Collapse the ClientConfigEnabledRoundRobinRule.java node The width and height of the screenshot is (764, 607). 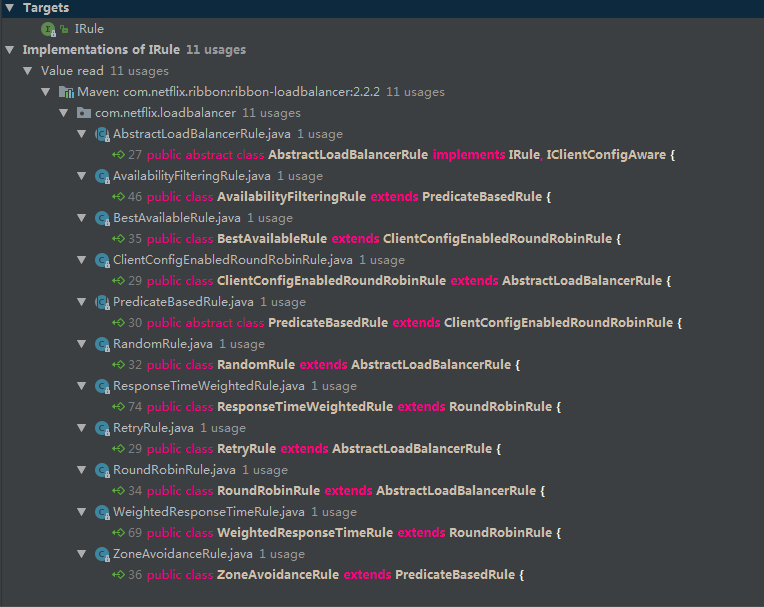coord(82,260)
